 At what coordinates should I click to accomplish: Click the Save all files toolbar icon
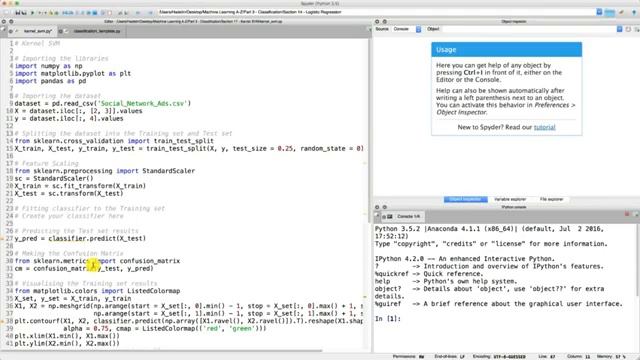(x=24, y=13)
